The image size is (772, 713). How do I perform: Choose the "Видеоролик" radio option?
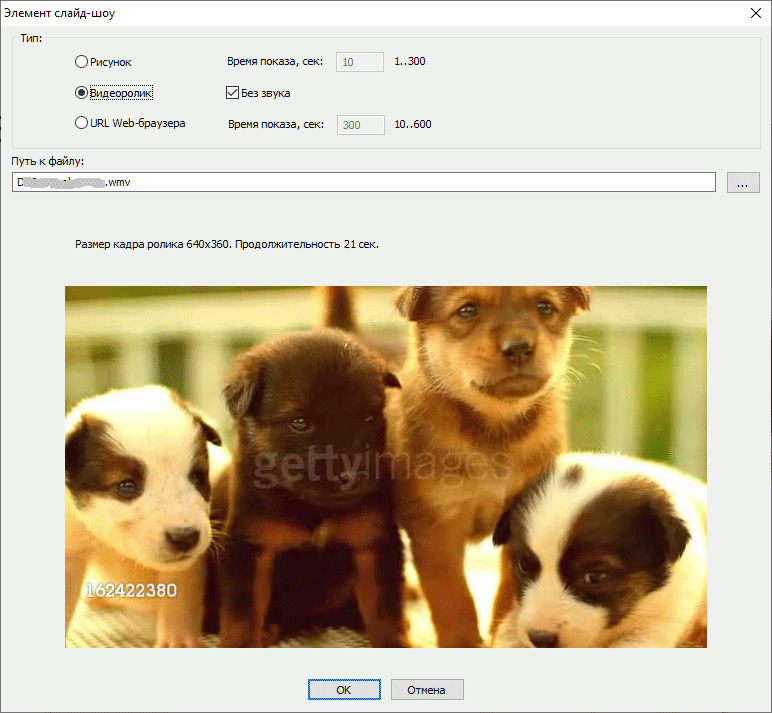[x=82, y=93]
